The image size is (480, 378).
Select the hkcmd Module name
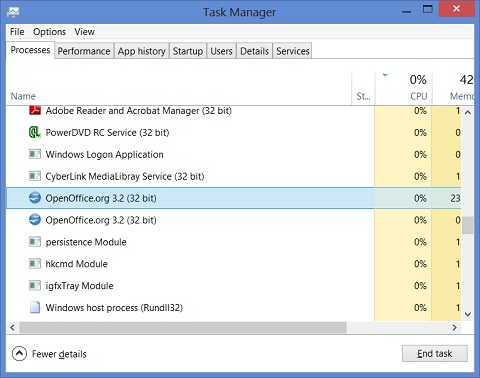tap(77, 264)
